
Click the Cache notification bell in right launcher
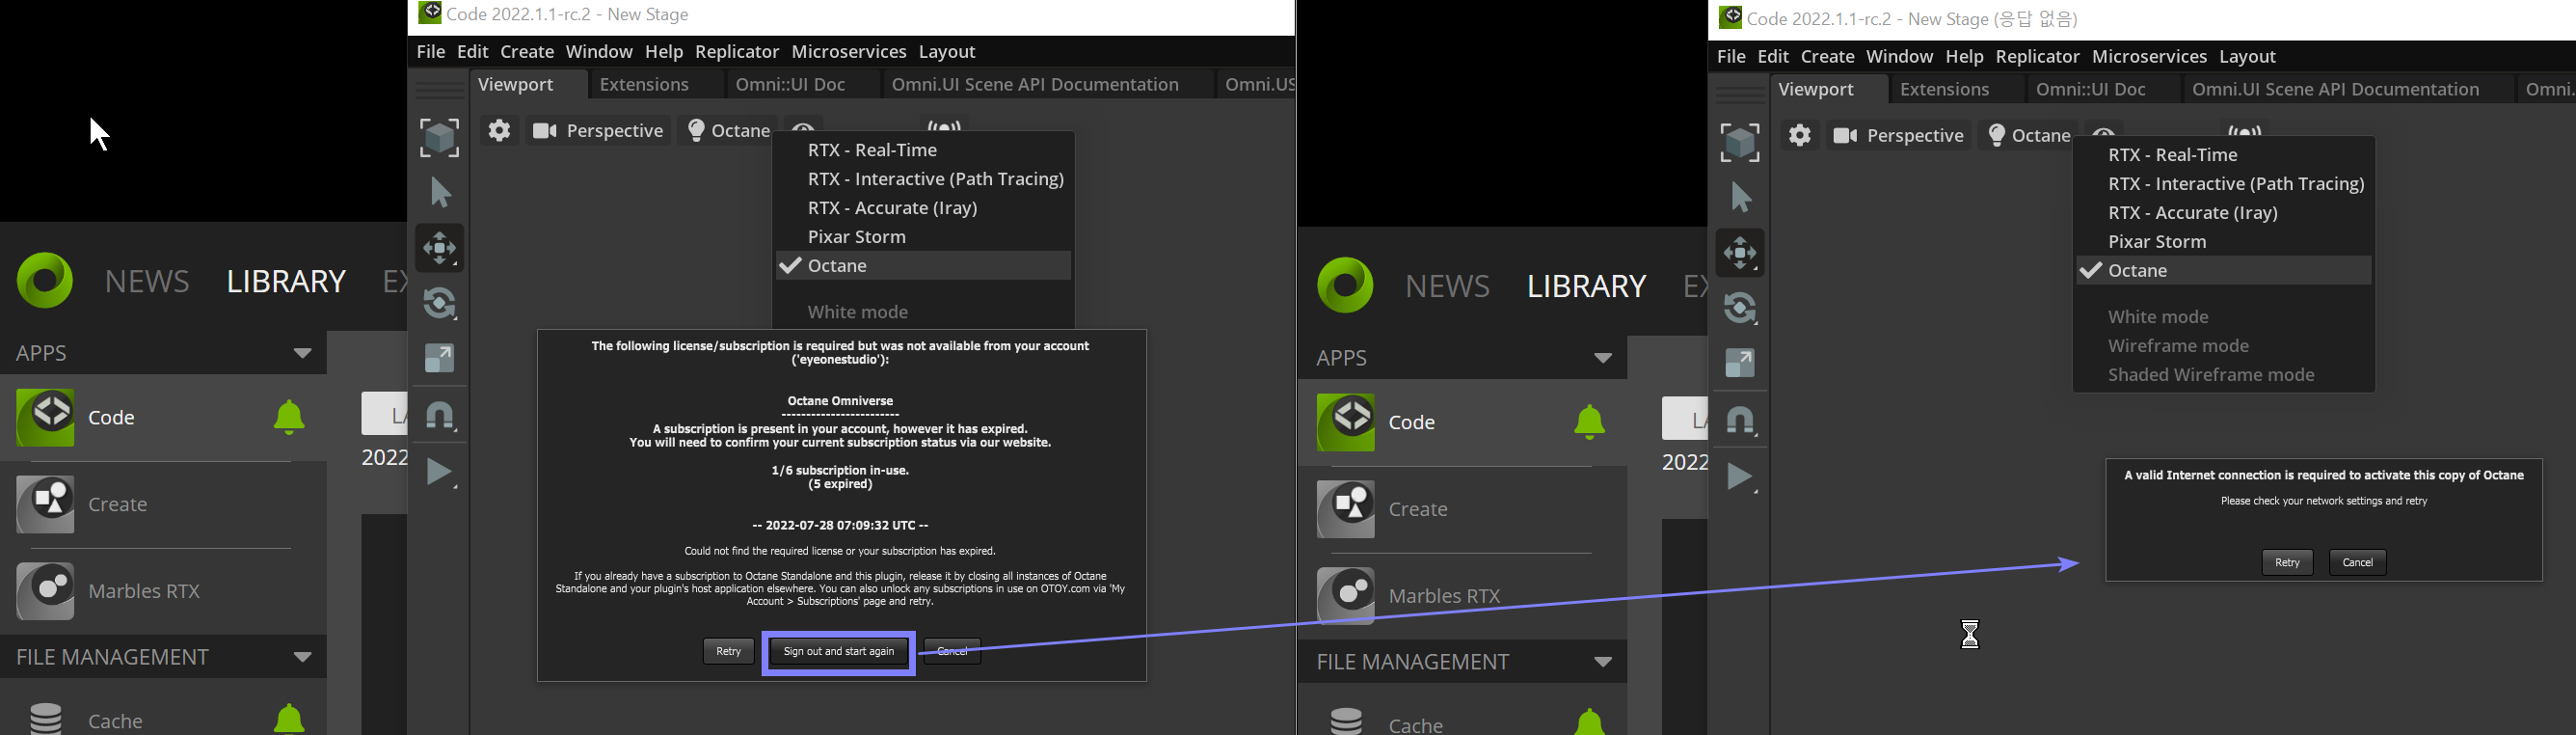tap(1589, 721)
